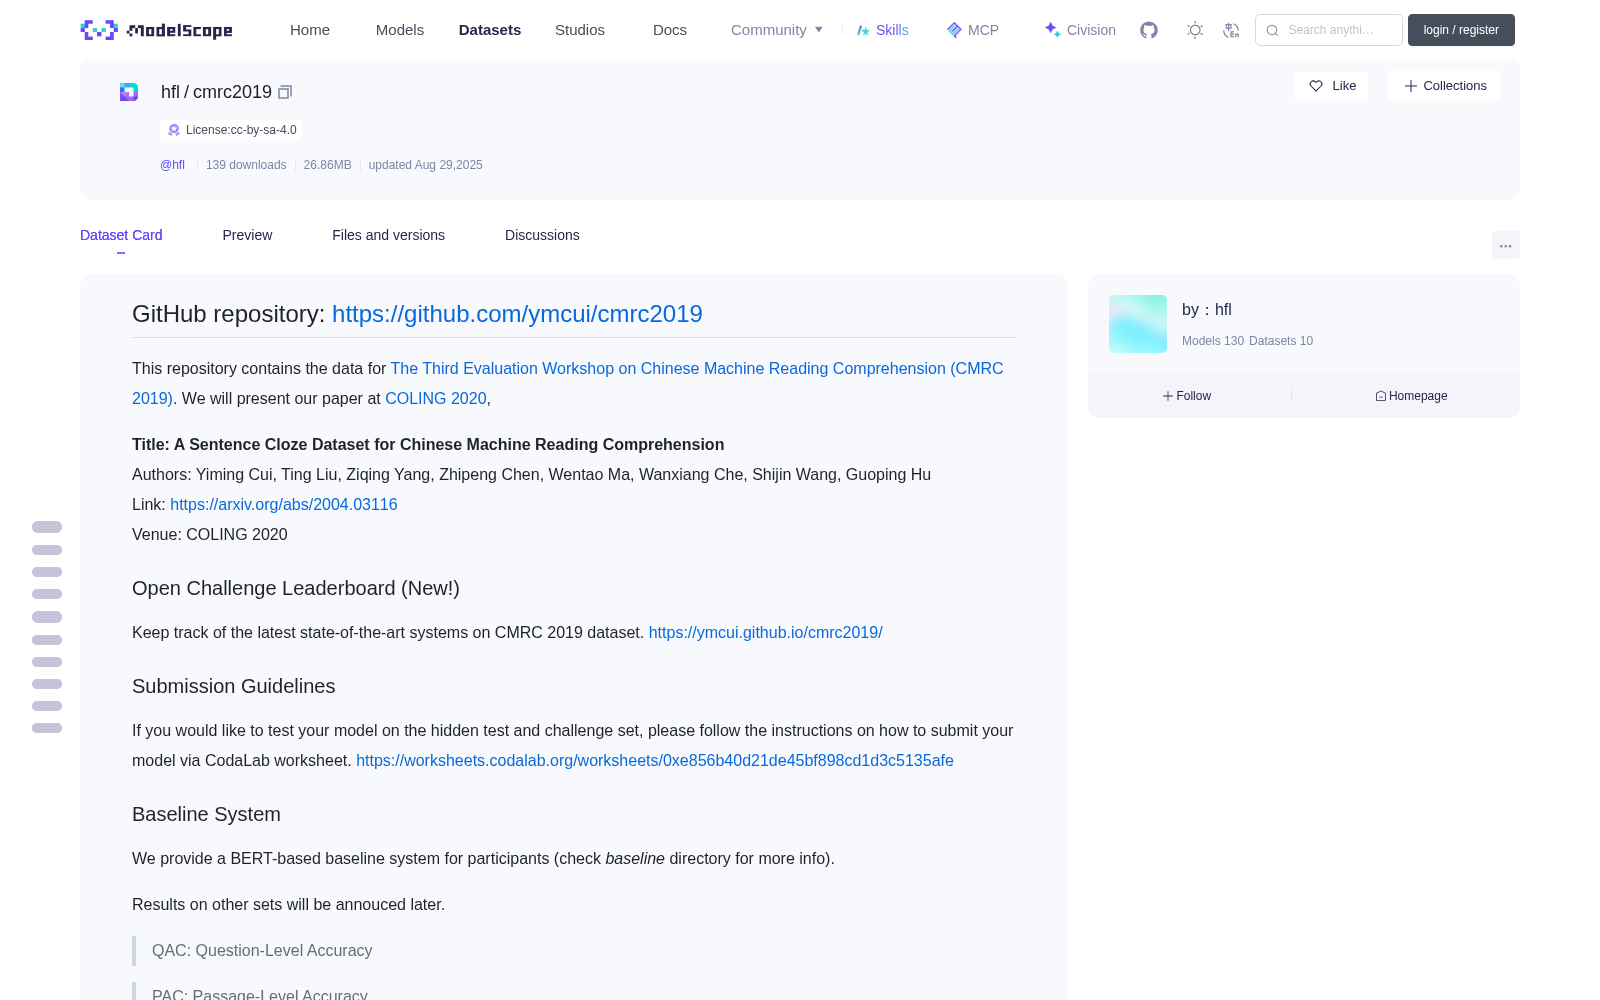1600x1000 pixels.
Task: Follow the hfl organization
Action: tap(1187, 396)
